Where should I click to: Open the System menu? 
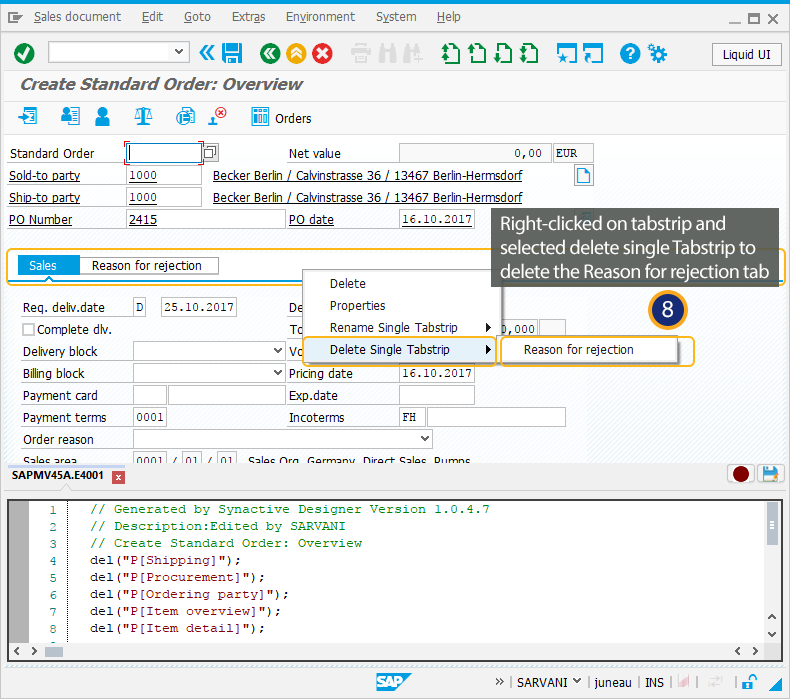[x=396, y=17]
